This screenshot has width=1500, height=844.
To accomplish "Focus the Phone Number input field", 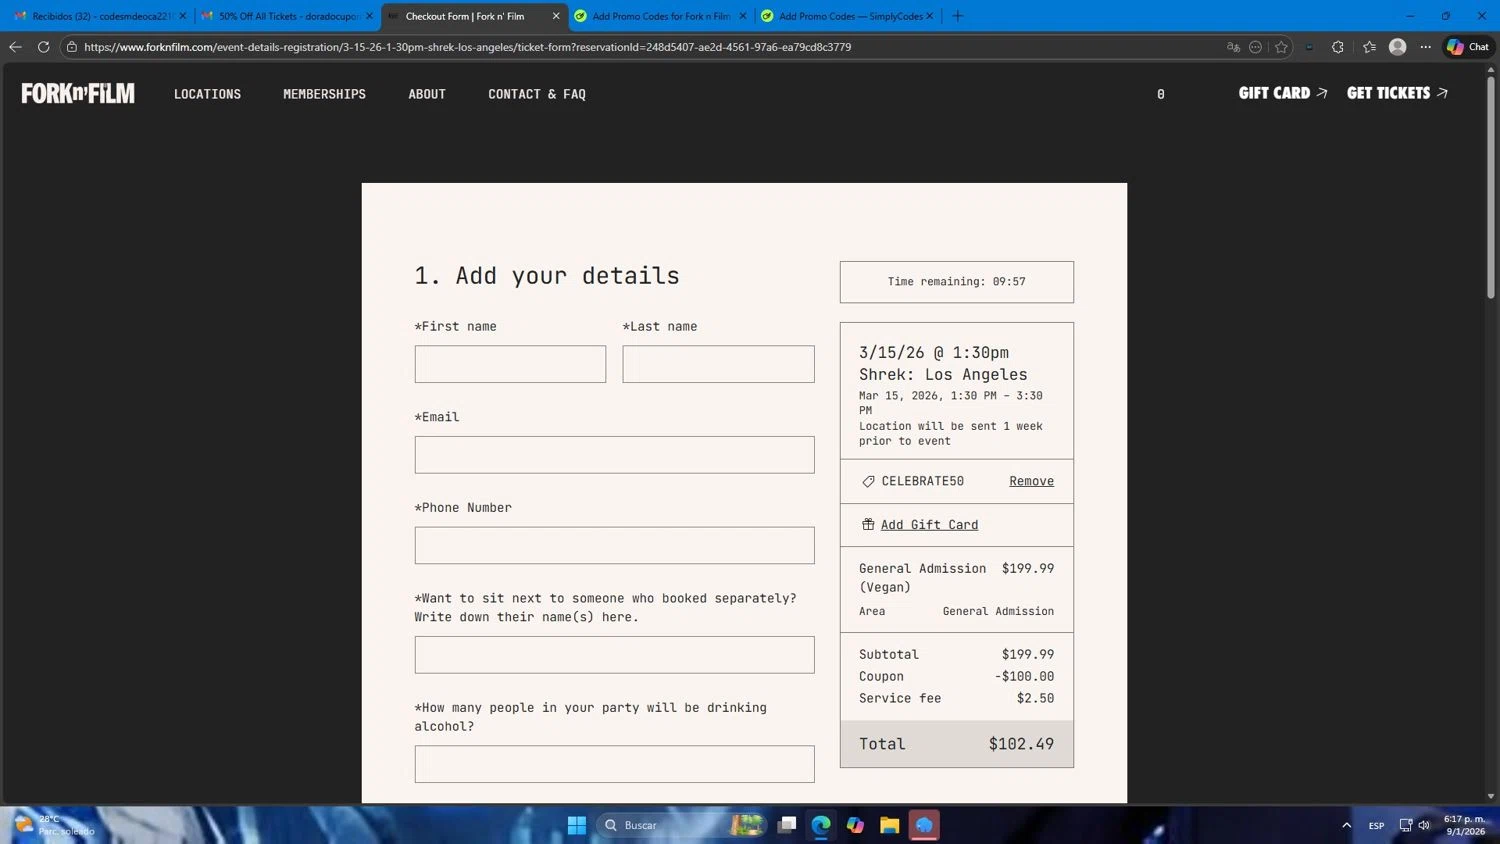I will [614, 546].
